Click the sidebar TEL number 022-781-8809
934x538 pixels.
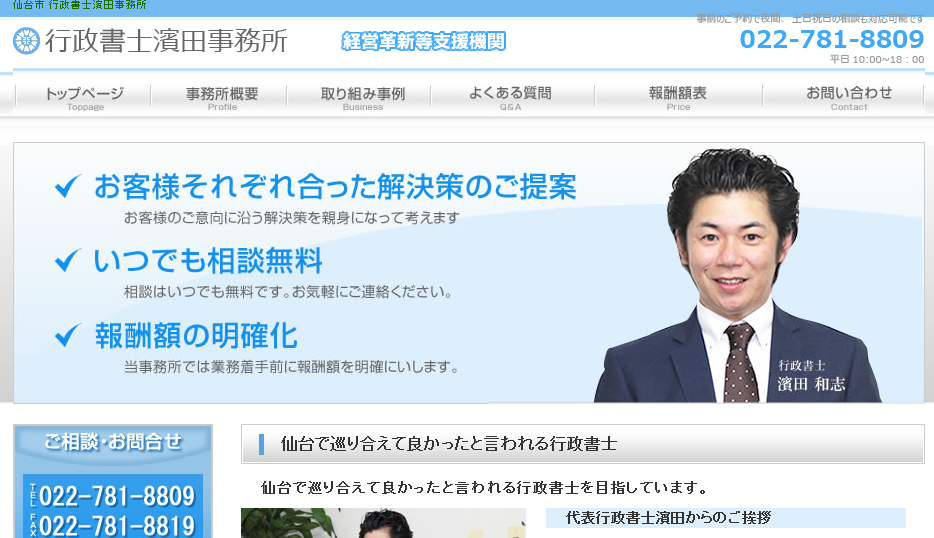click(x=117, y=496)
